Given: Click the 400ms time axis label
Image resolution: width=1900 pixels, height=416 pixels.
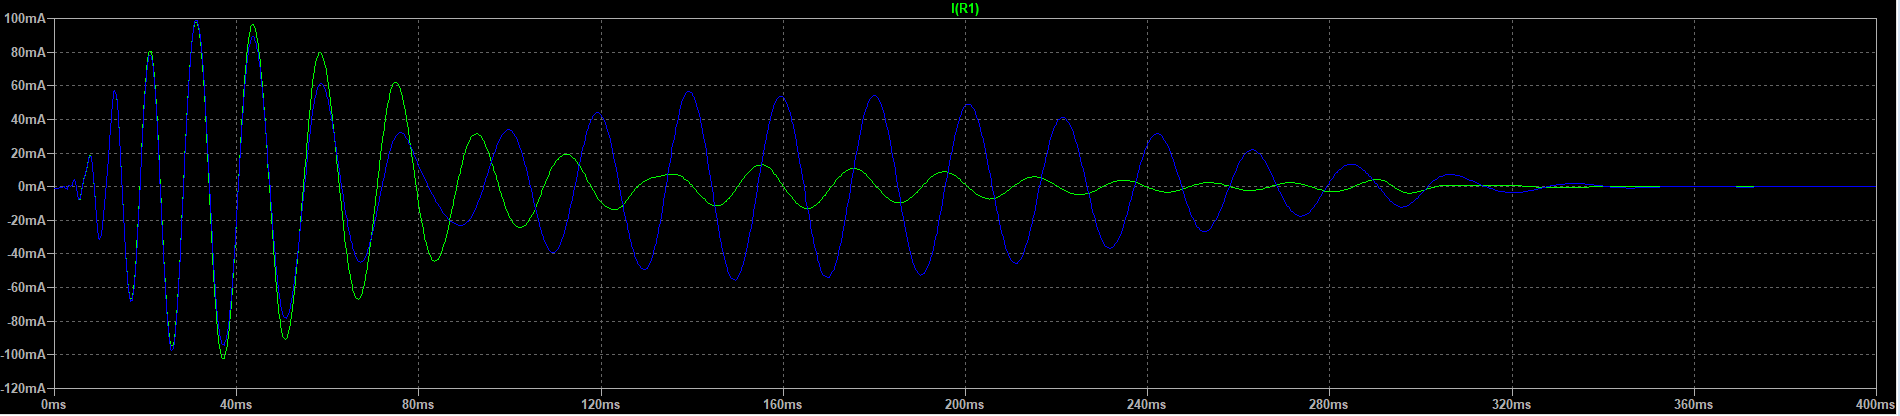Looking at the screenshot, I should (x=1875, y=405).
